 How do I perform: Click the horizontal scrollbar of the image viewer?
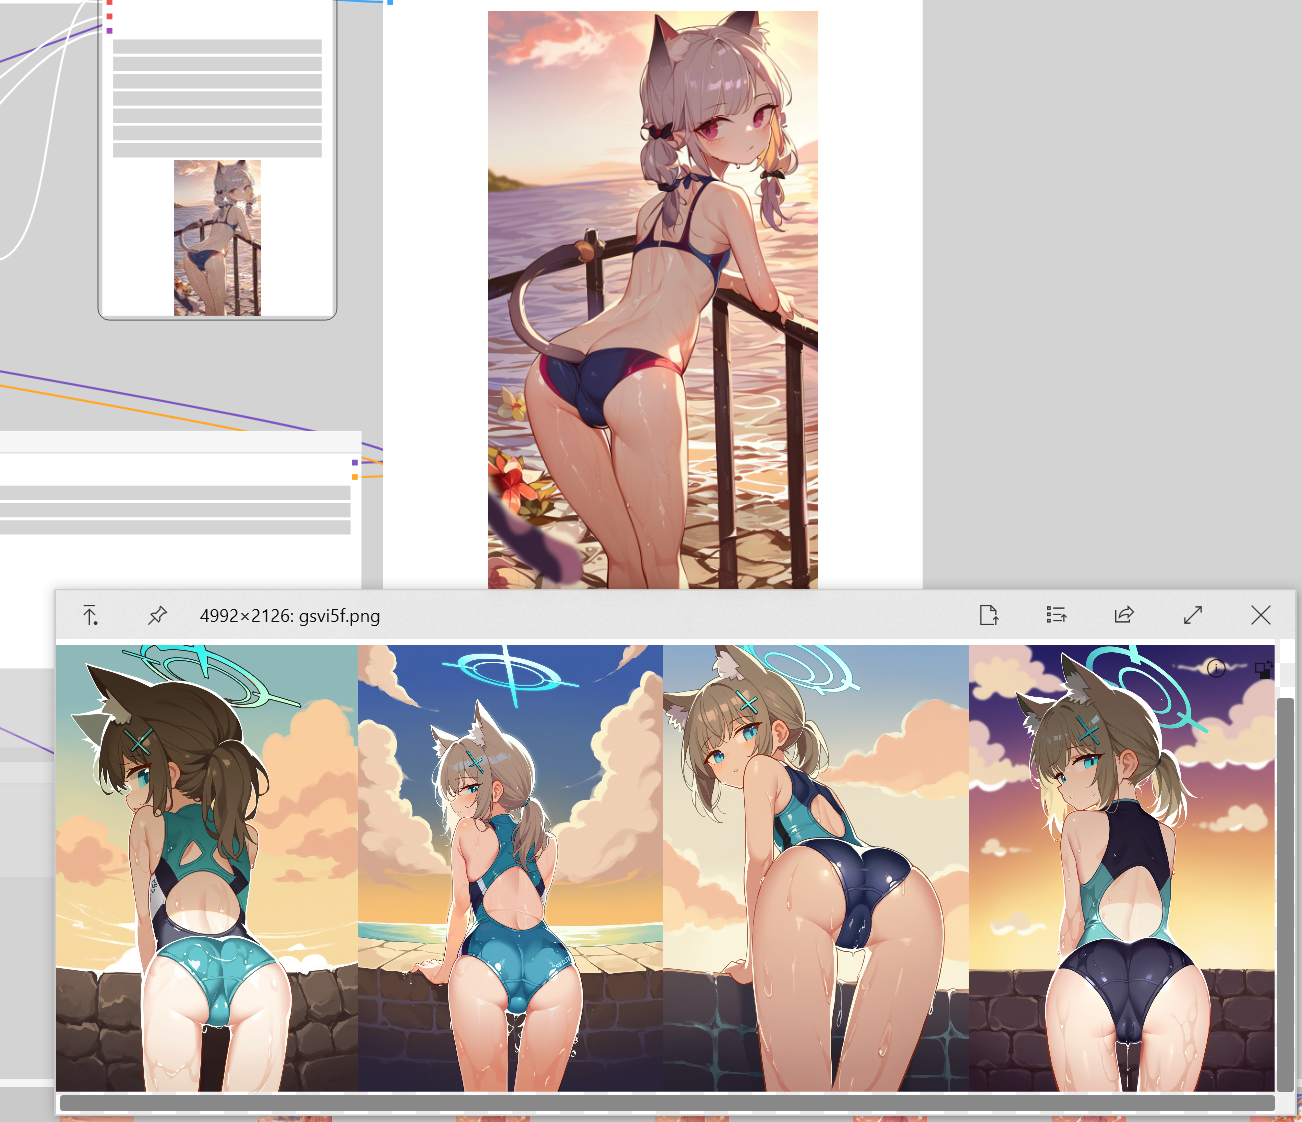tap(667, 1103)
